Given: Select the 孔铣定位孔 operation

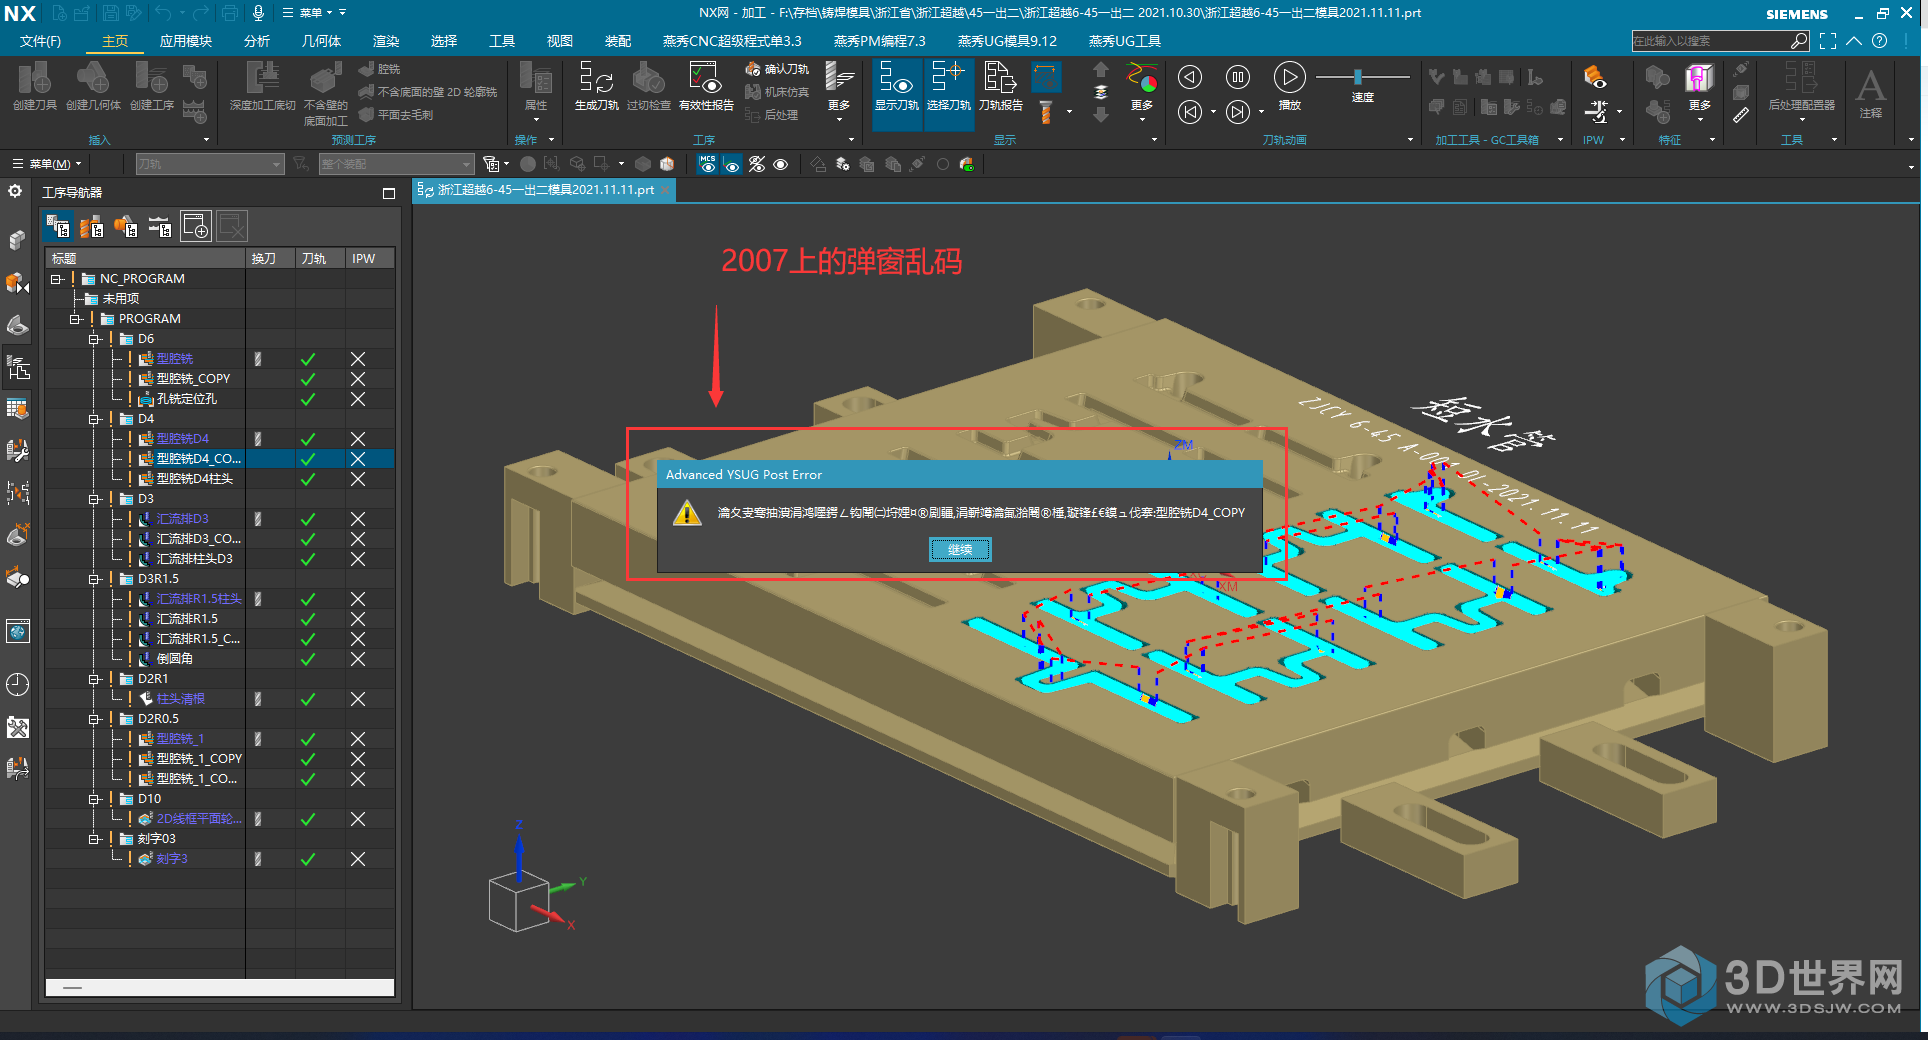Looking at the screenshot, I should [186, 399].
